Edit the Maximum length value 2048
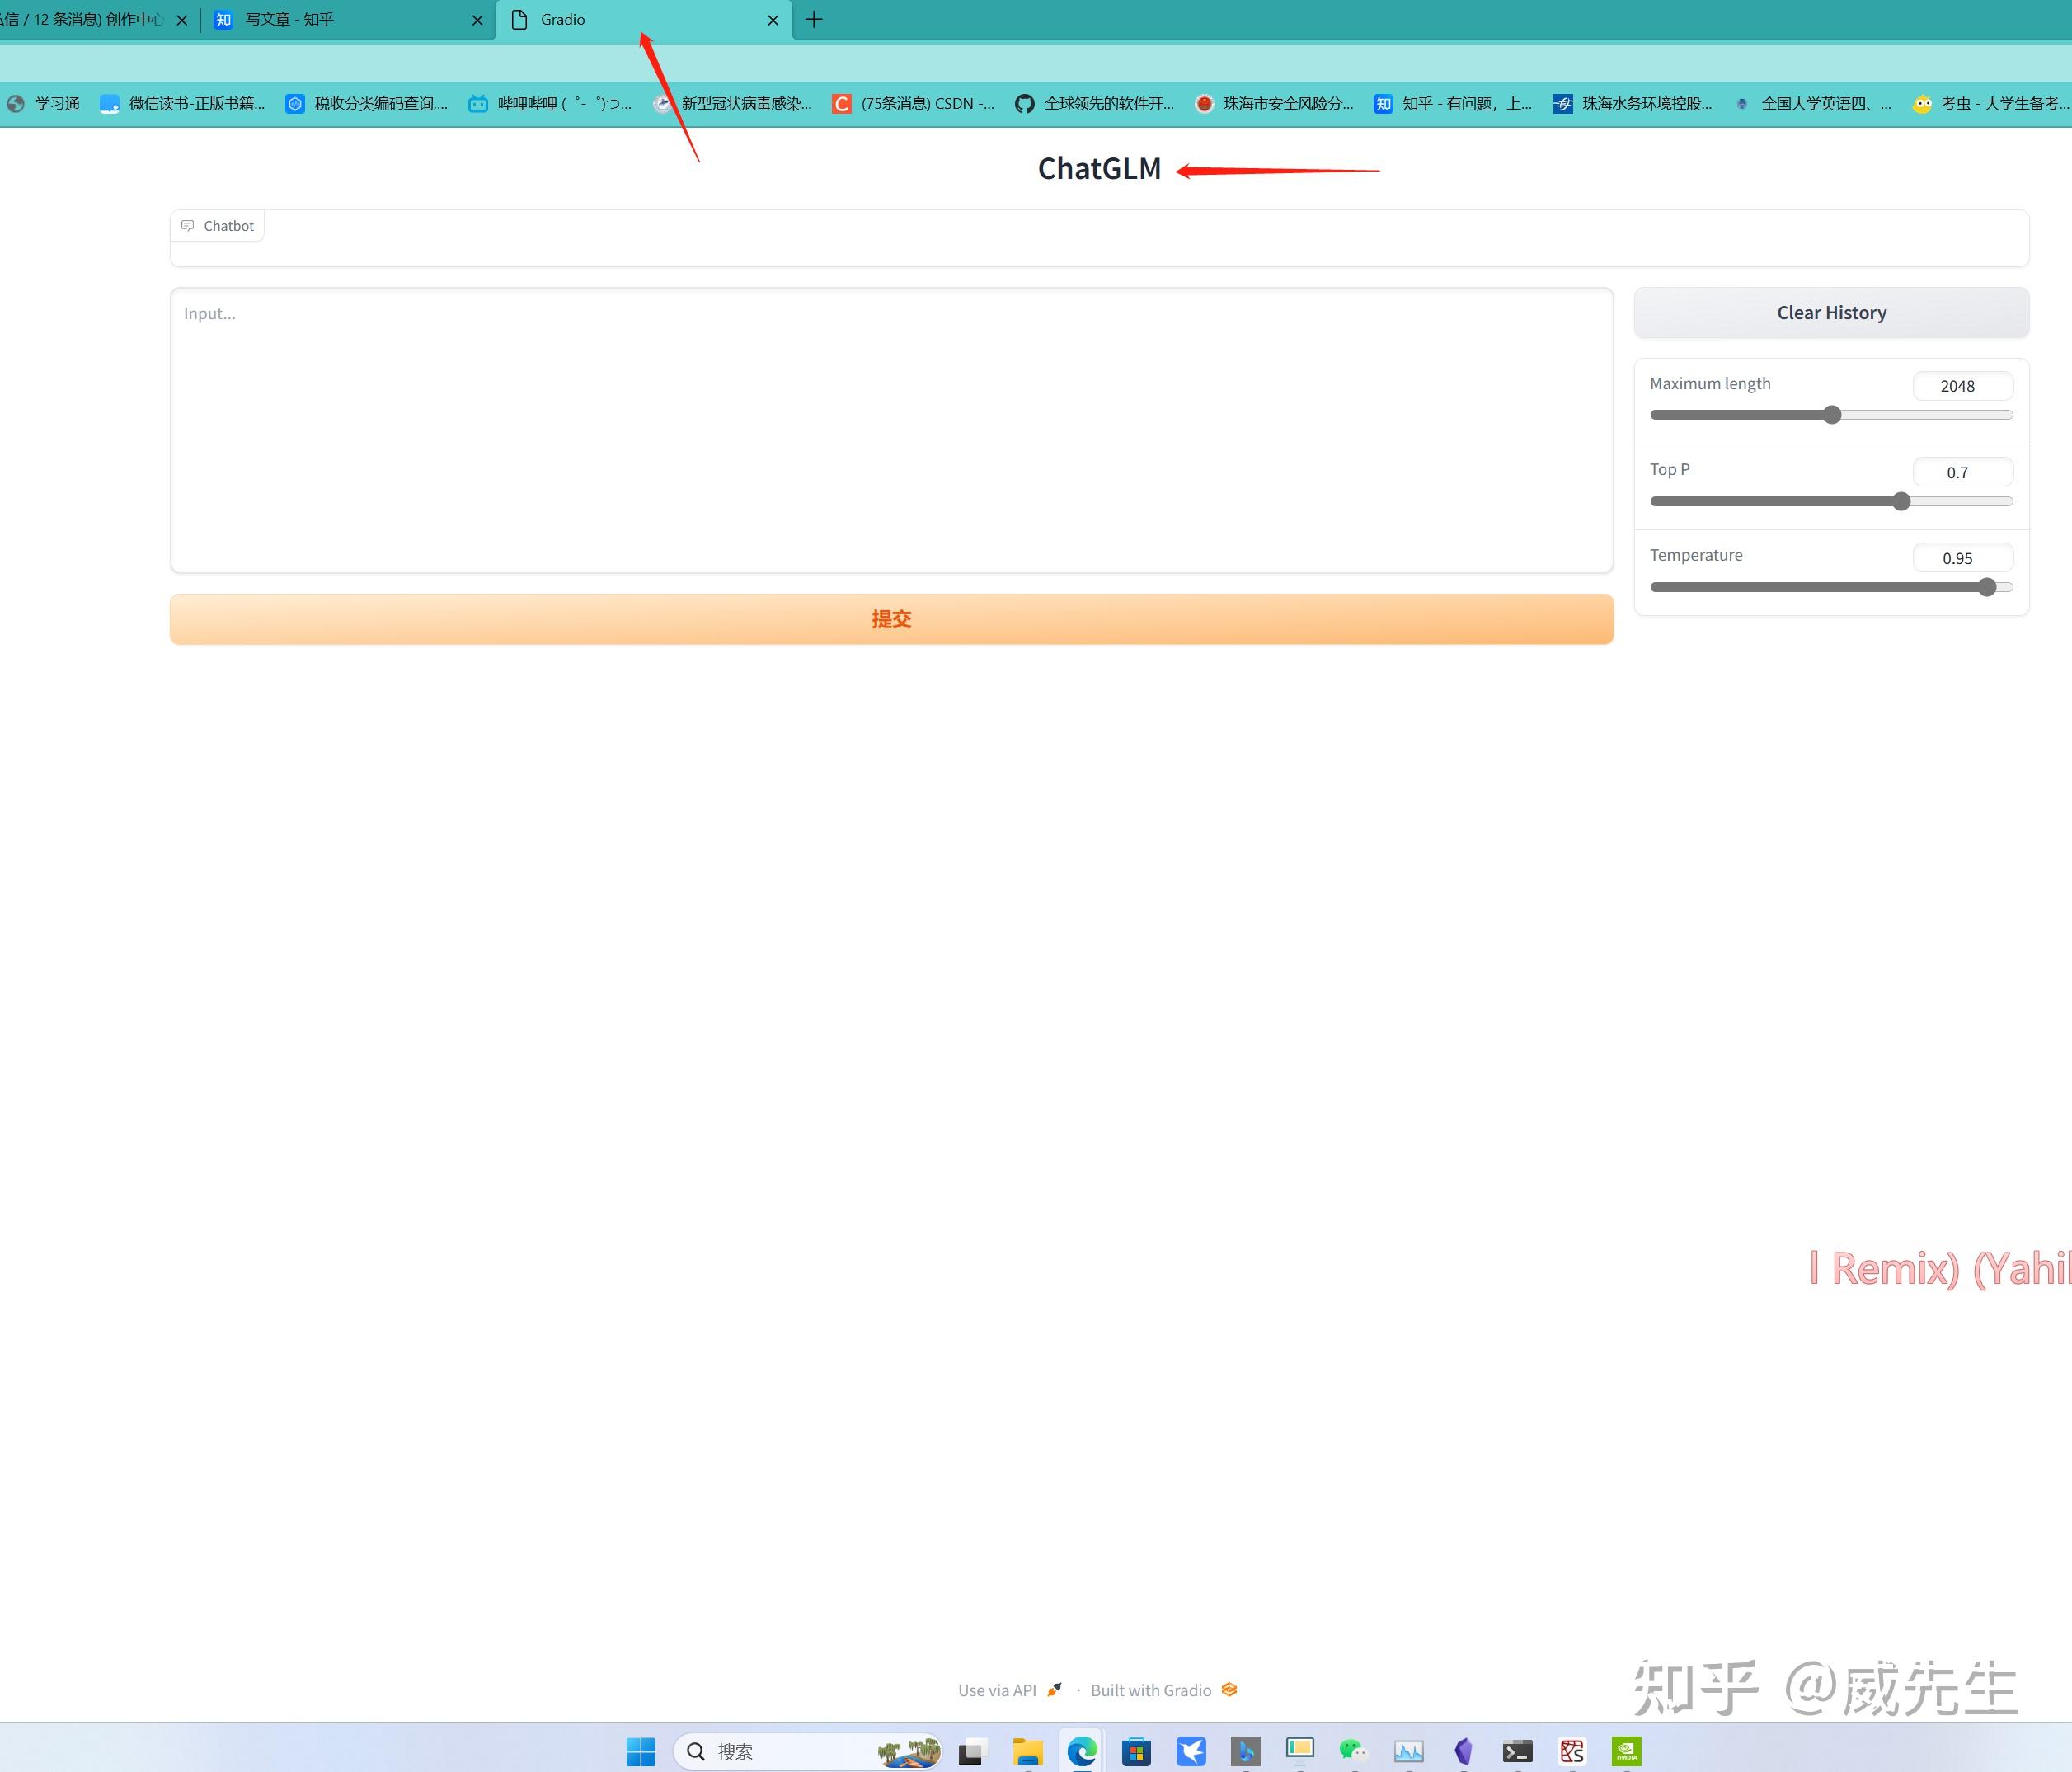This screenshot has width=2072, height=1772. (x=1962, y=386)
